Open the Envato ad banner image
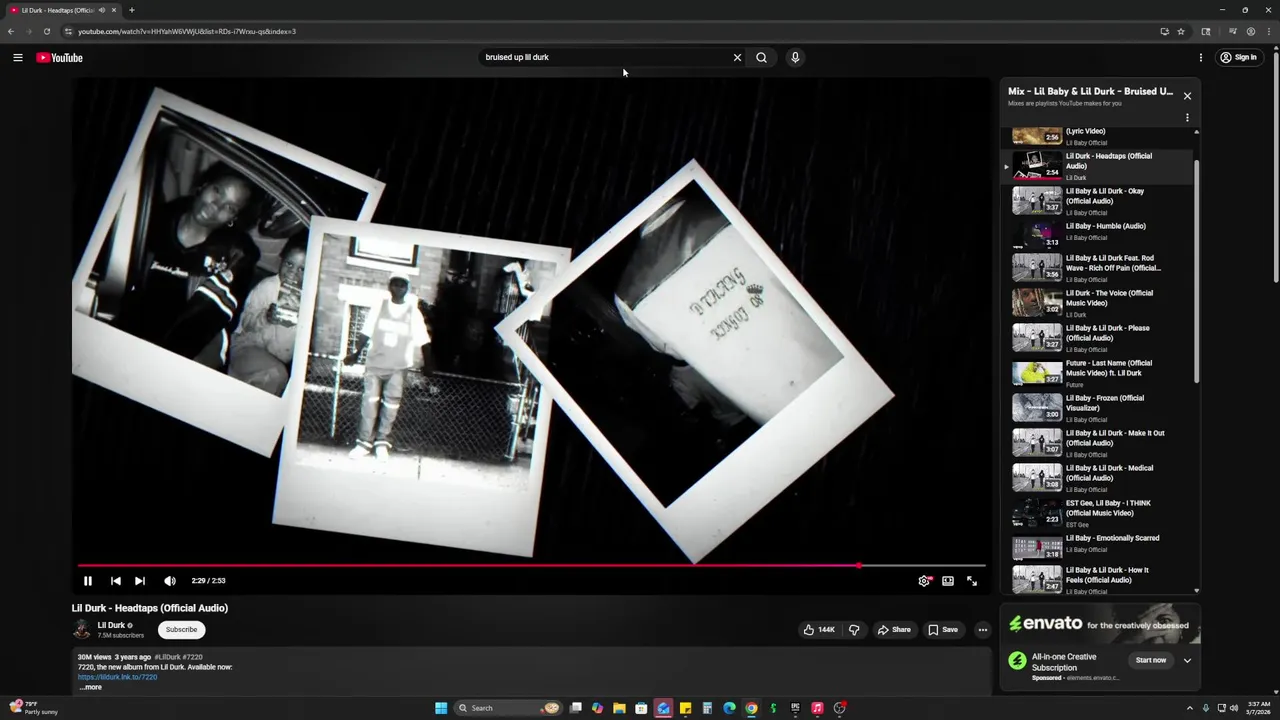 pos(1100,624)
